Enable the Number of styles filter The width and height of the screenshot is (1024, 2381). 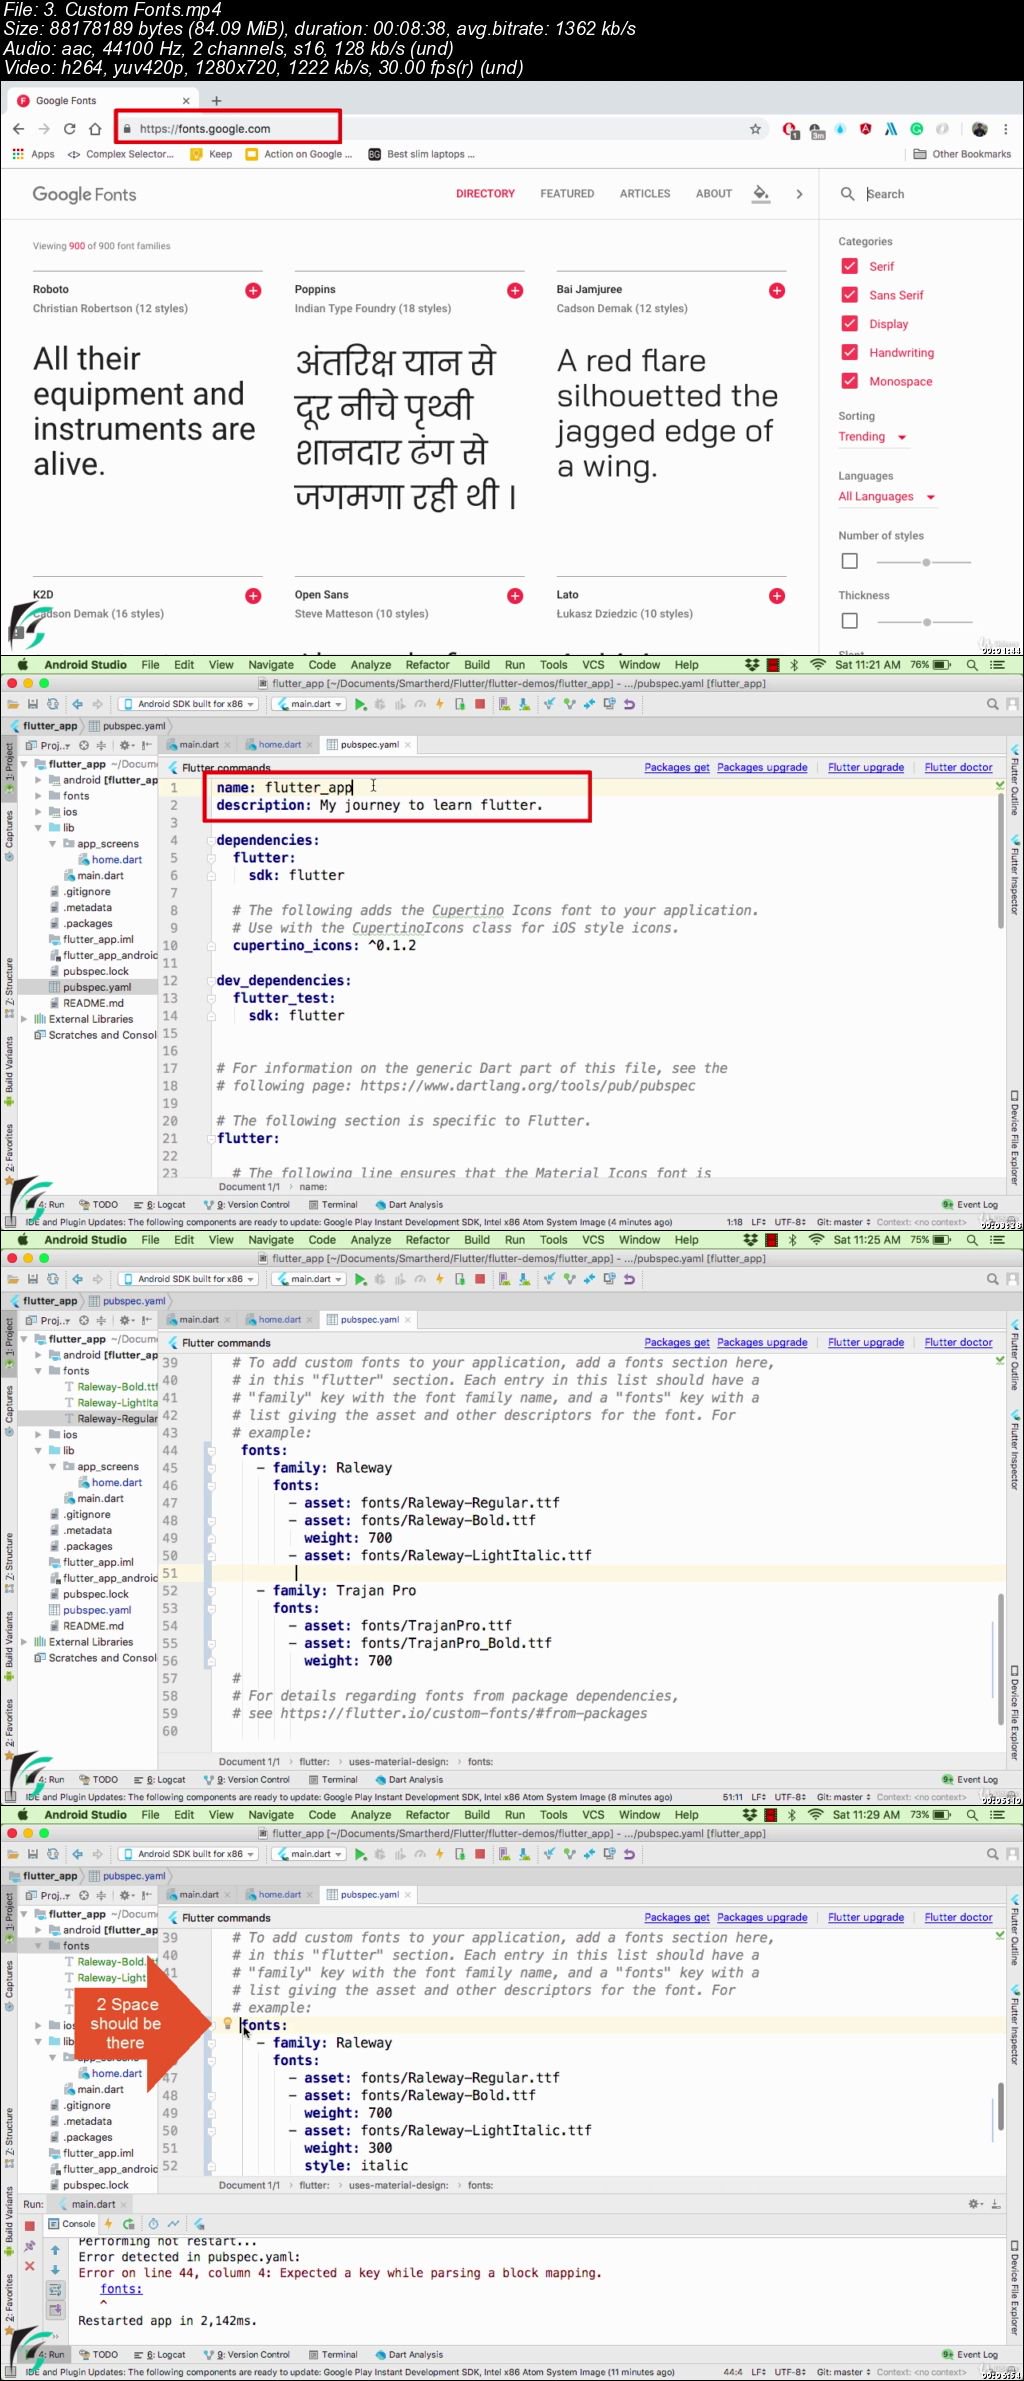tap(849, 561)
